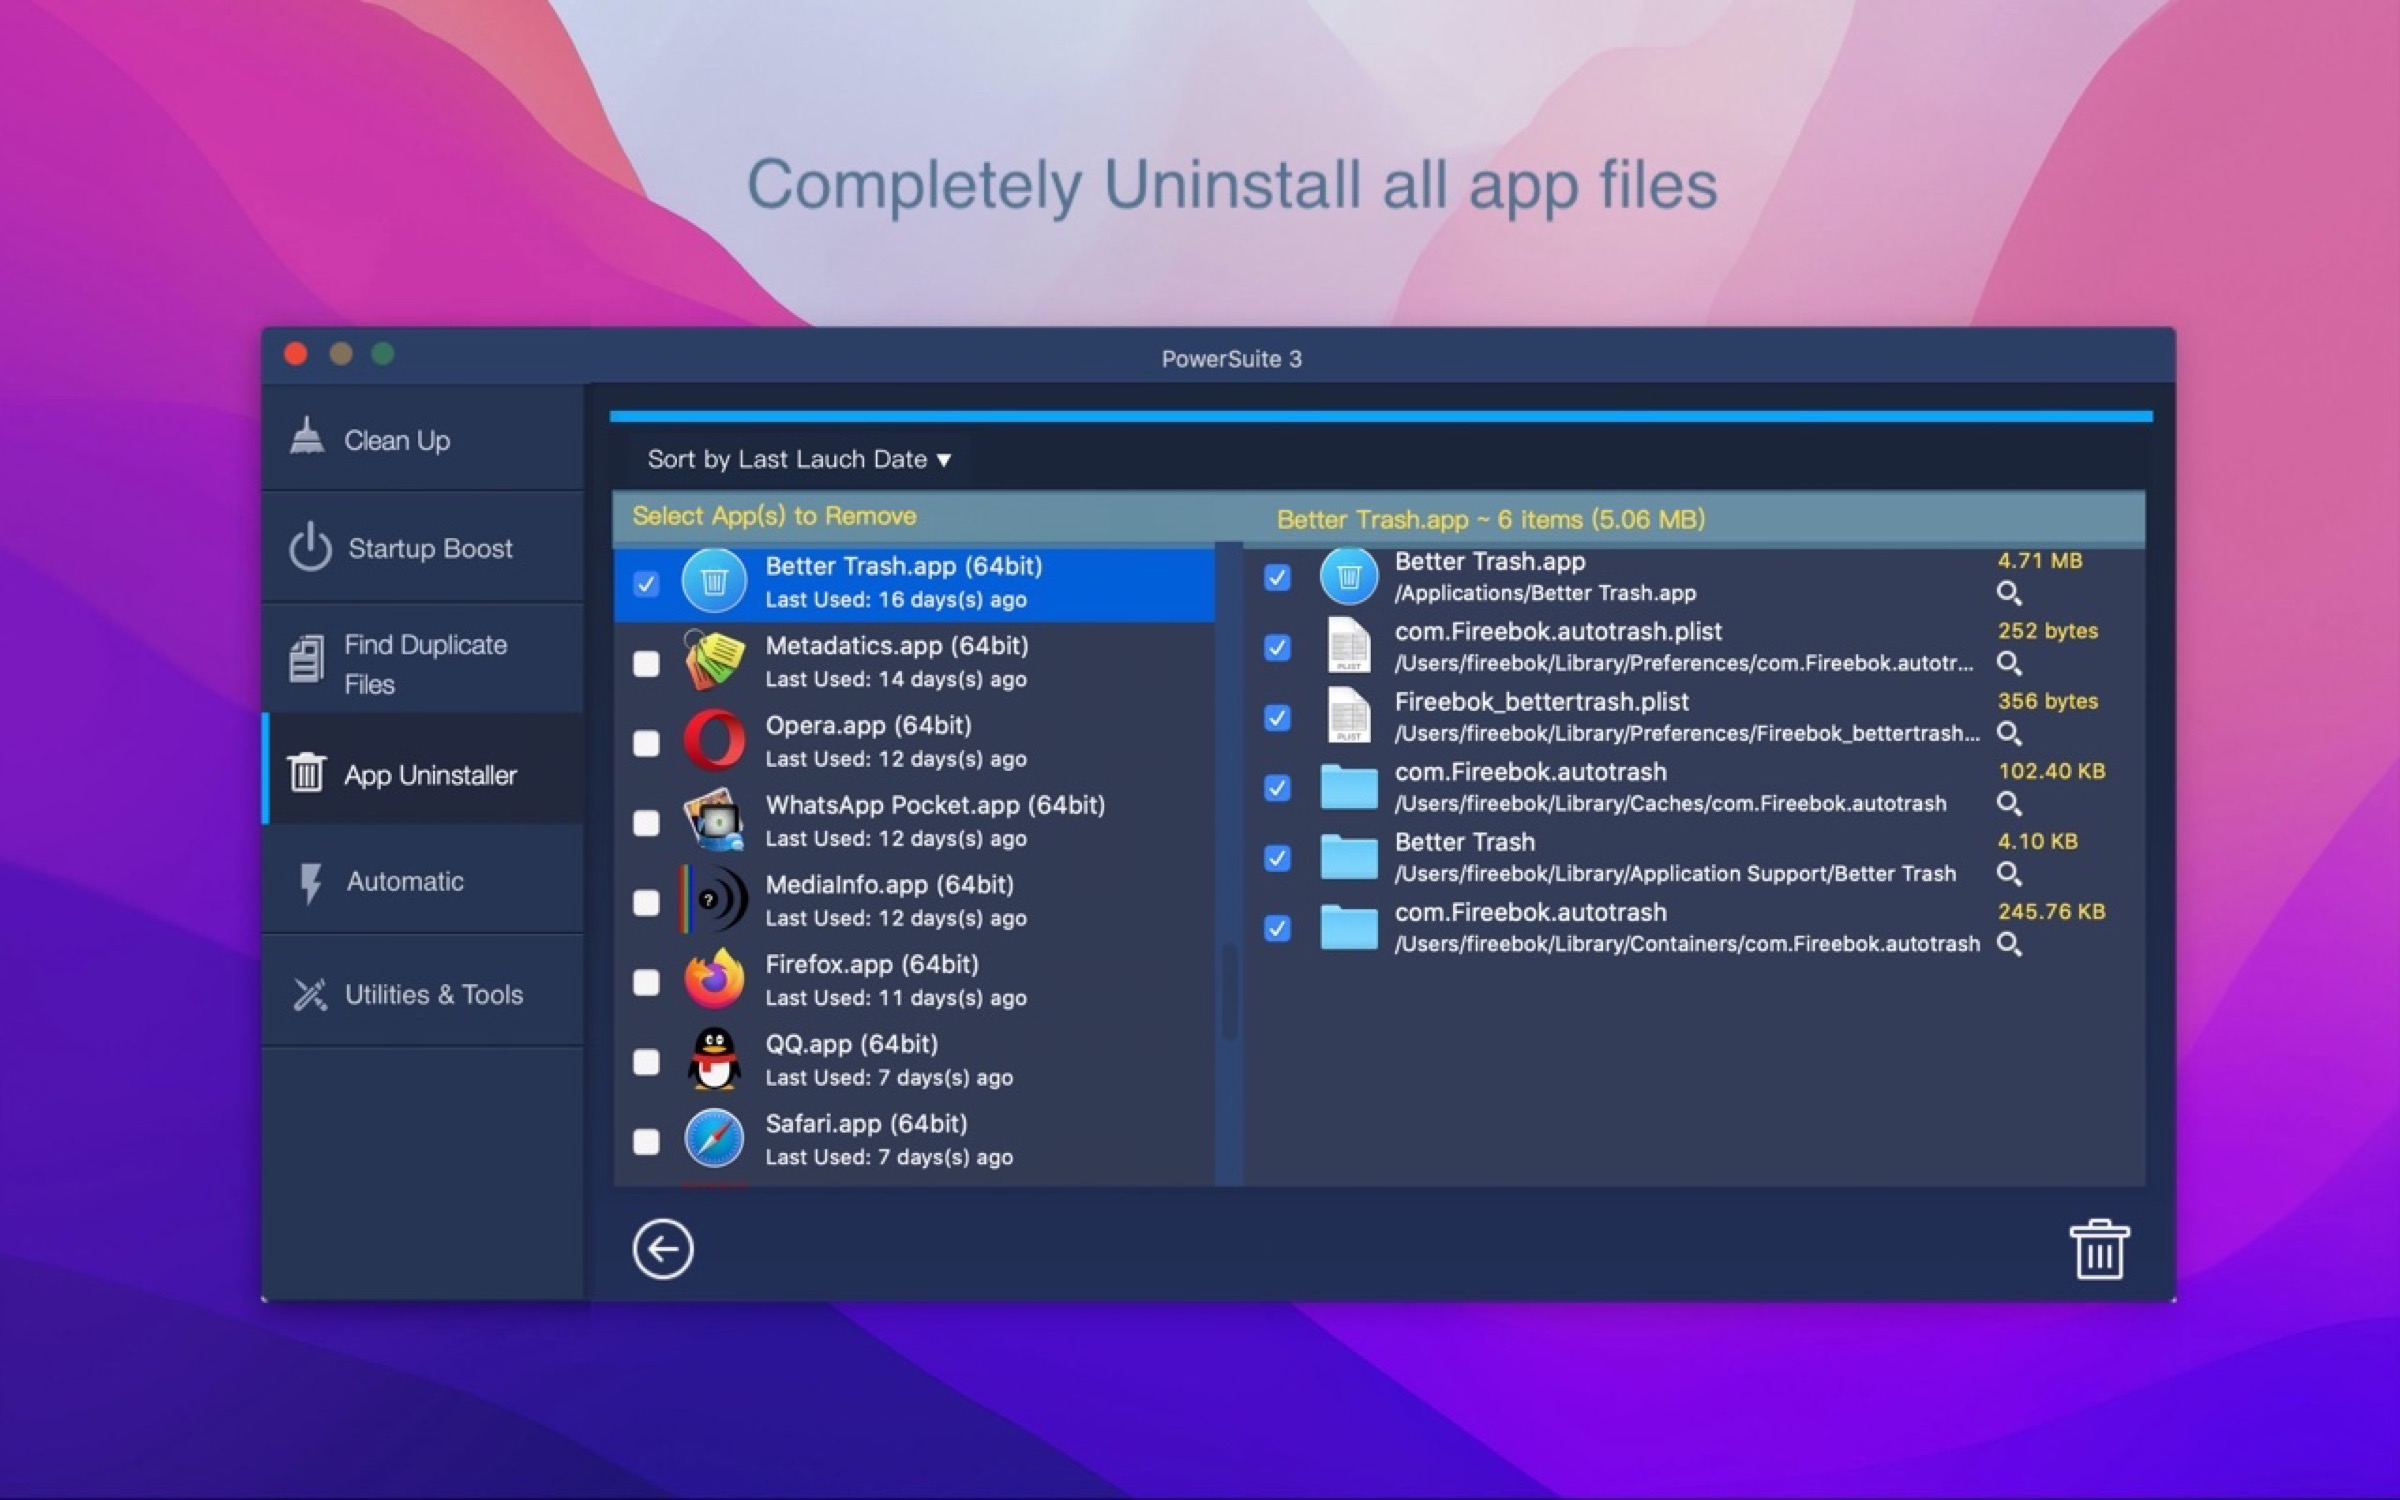Uncheck Better Trash.app (64bit) in app list
The height and width of the screenshot is (1500, 2400).
tap(646, 584)
